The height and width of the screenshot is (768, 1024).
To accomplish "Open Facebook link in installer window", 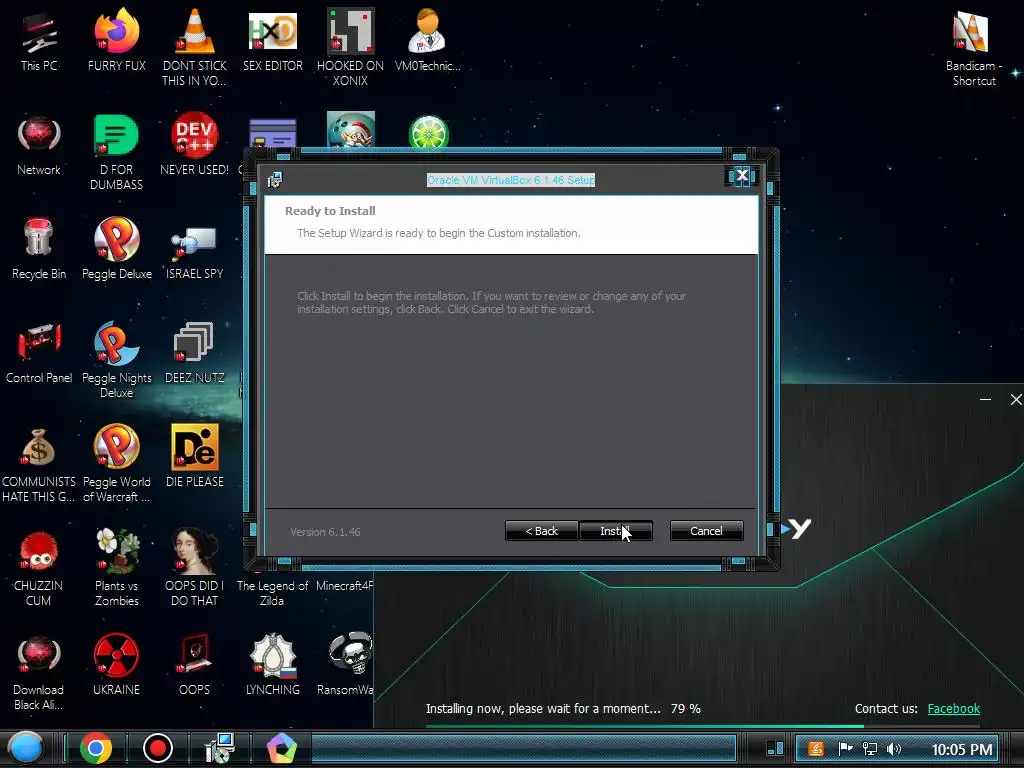I will (x=953, y=709).
